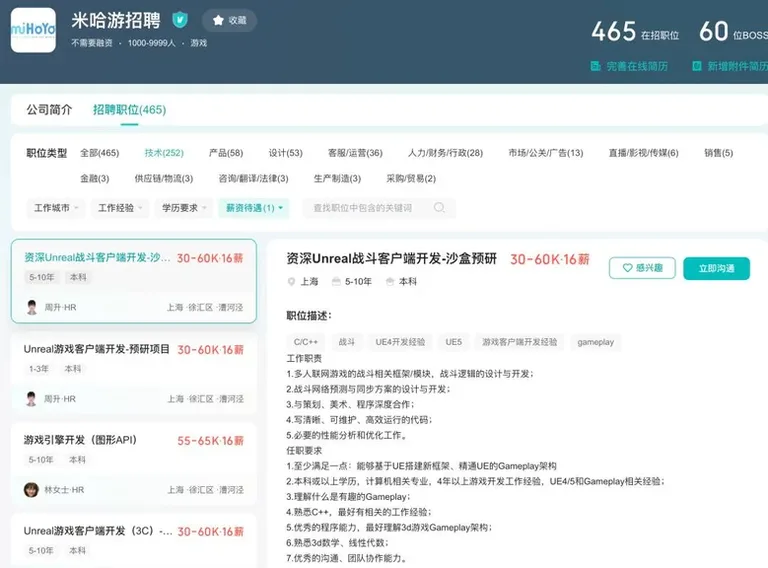Switch to 公司简介 tab
Screen dimensions: 768x568
point(49,110)
